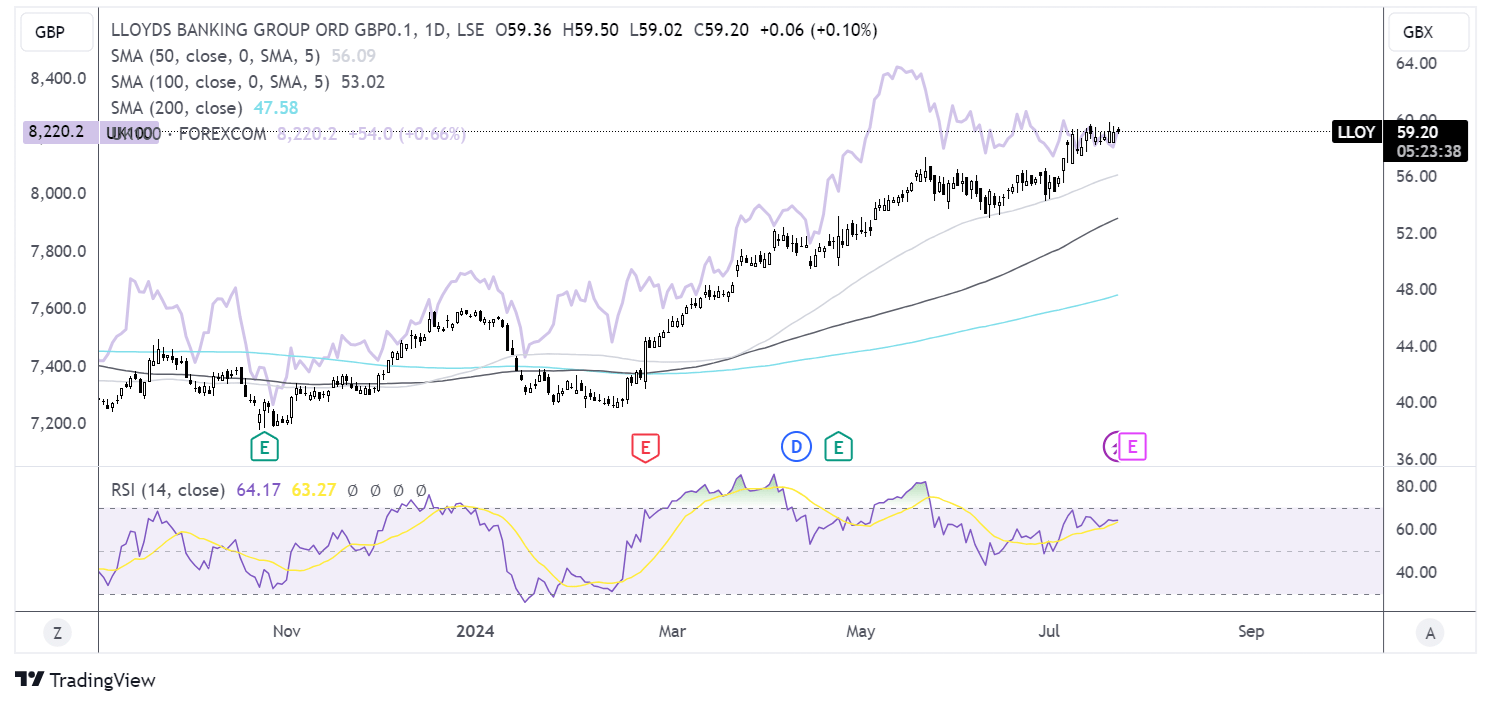
Task: Click the 7,200.0 left scale label
Action: (58, 423)
